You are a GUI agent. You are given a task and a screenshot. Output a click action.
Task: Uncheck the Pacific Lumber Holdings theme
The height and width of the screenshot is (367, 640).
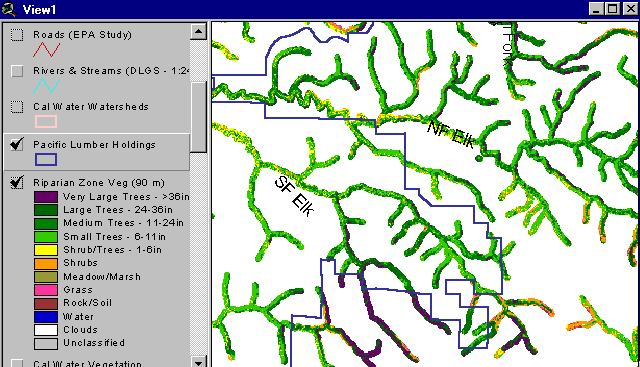[17, 144]
